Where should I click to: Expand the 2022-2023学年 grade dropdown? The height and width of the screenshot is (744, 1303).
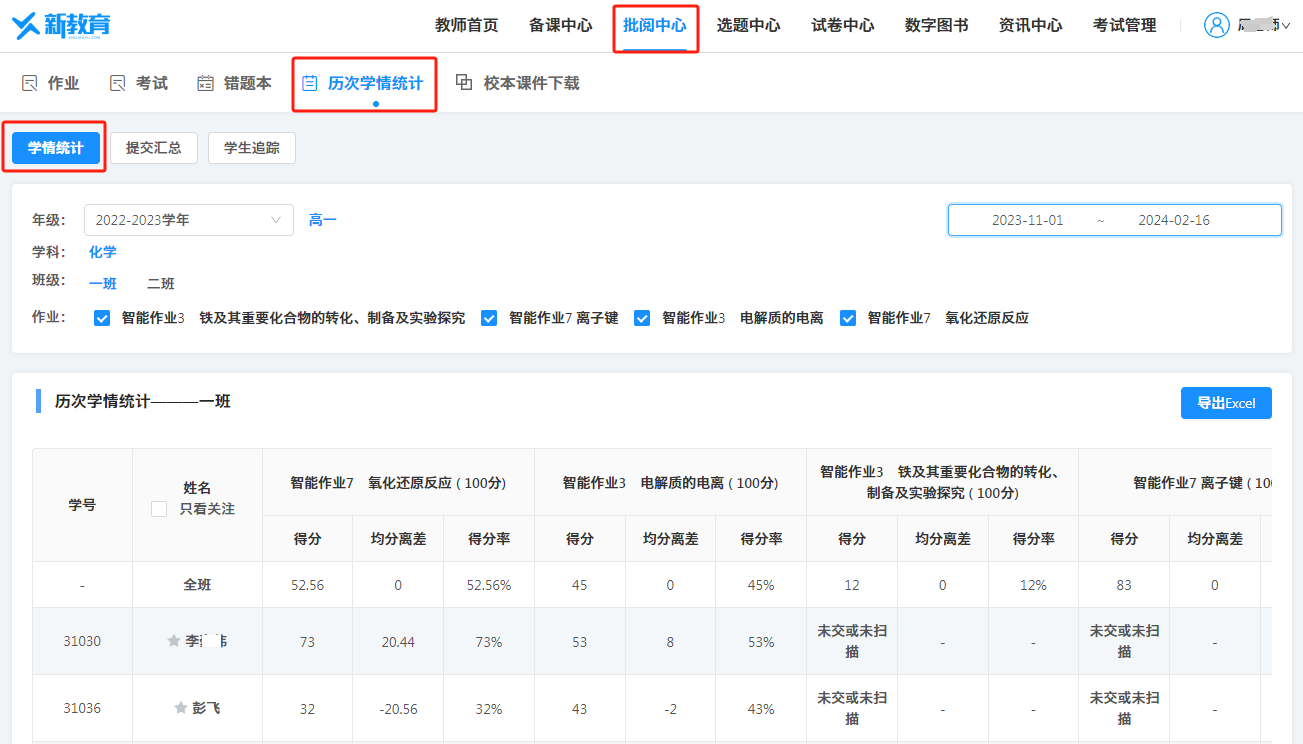point(188,220)
